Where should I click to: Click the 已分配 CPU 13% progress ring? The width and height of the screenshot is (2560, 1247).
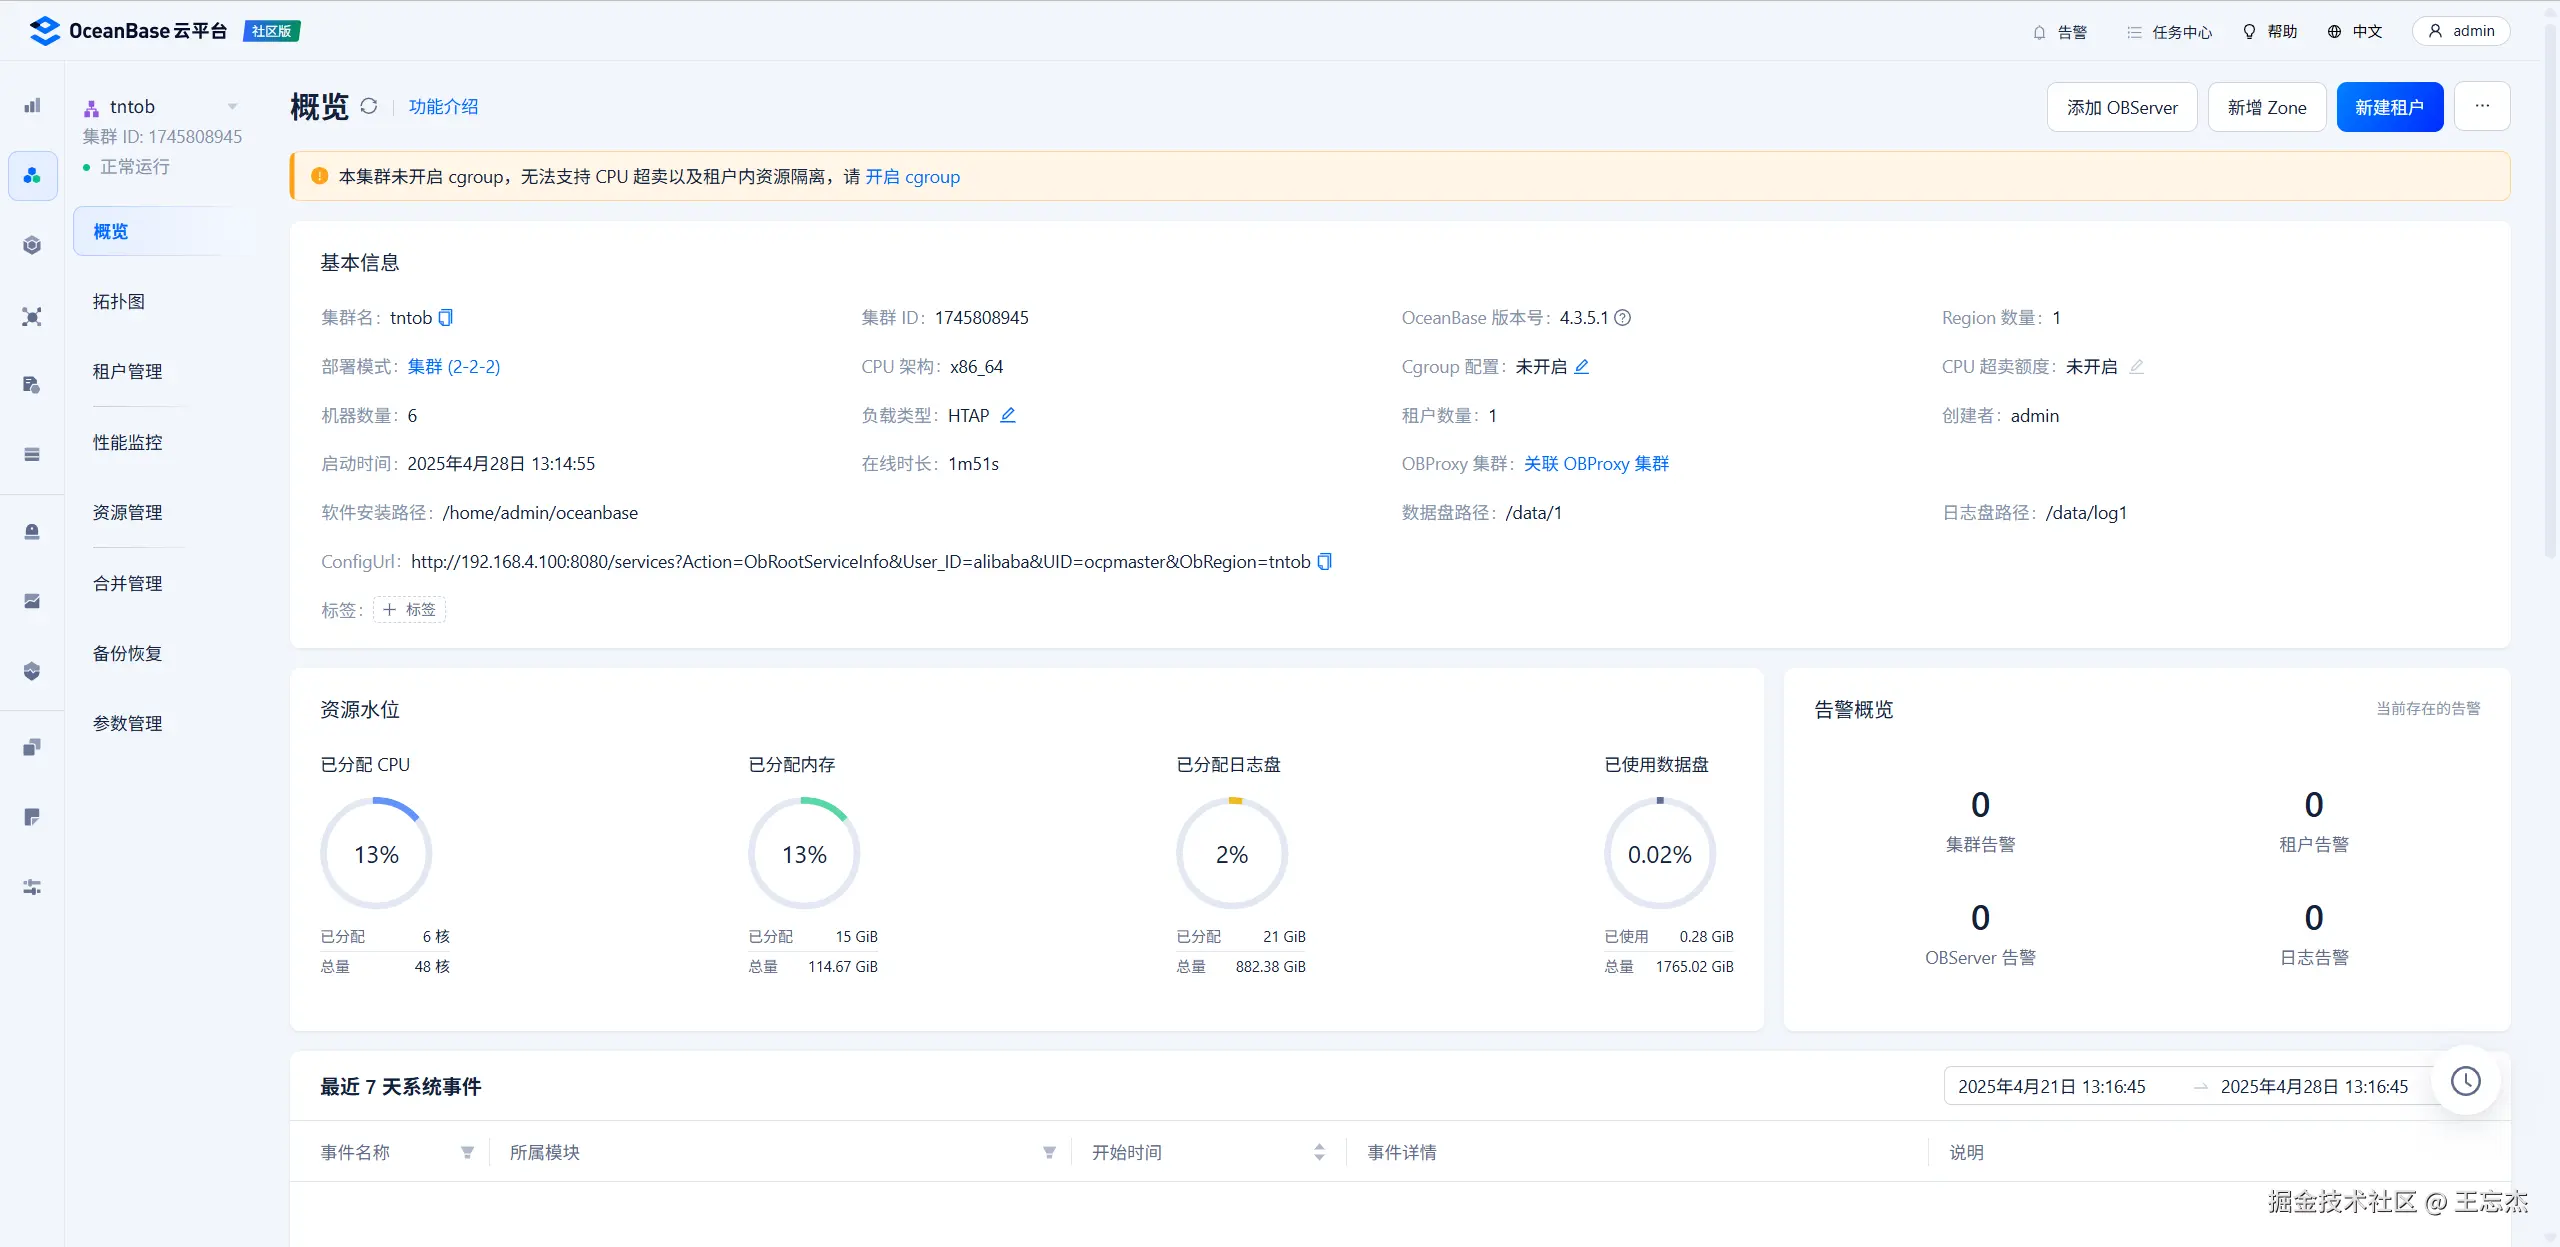(x=376, y=854)
